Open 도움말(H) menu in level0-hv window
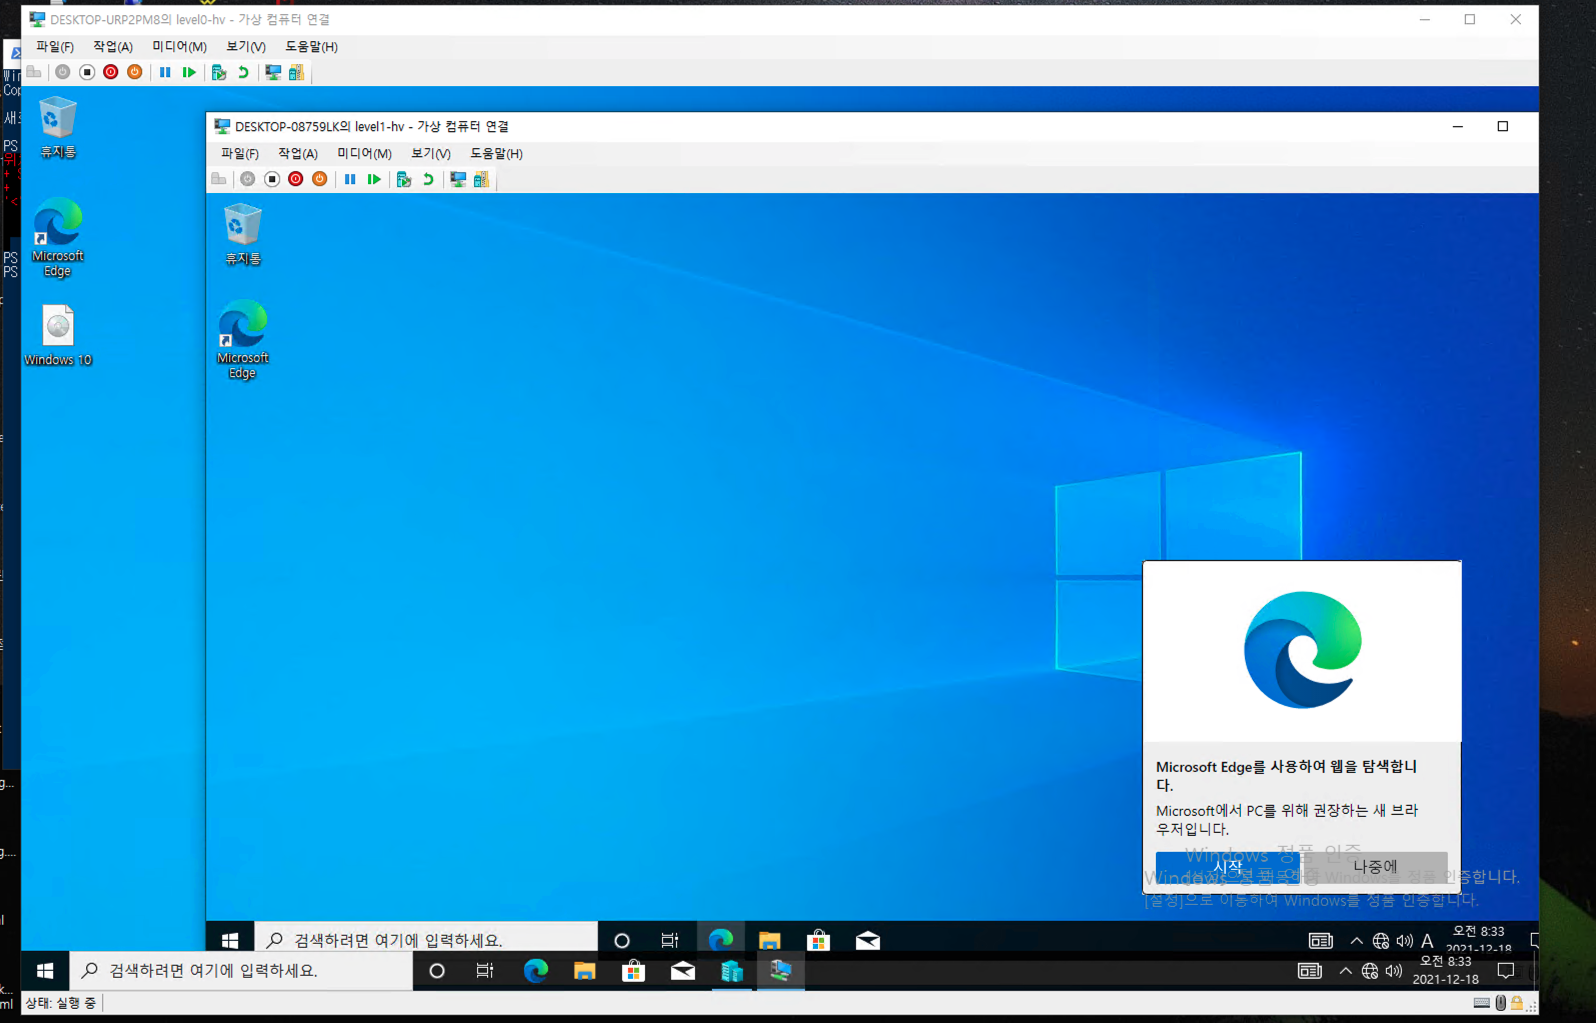The height and width of the screenshot is (1023, 1596). pos(312,47)
